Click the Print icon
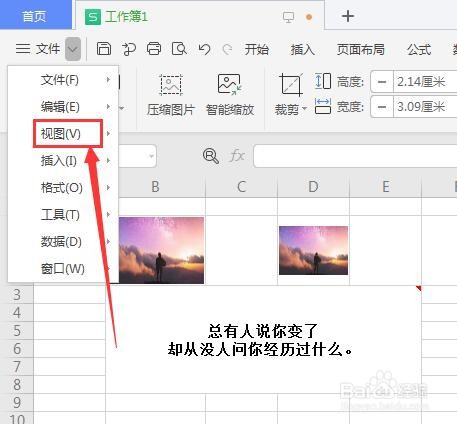 154,49
